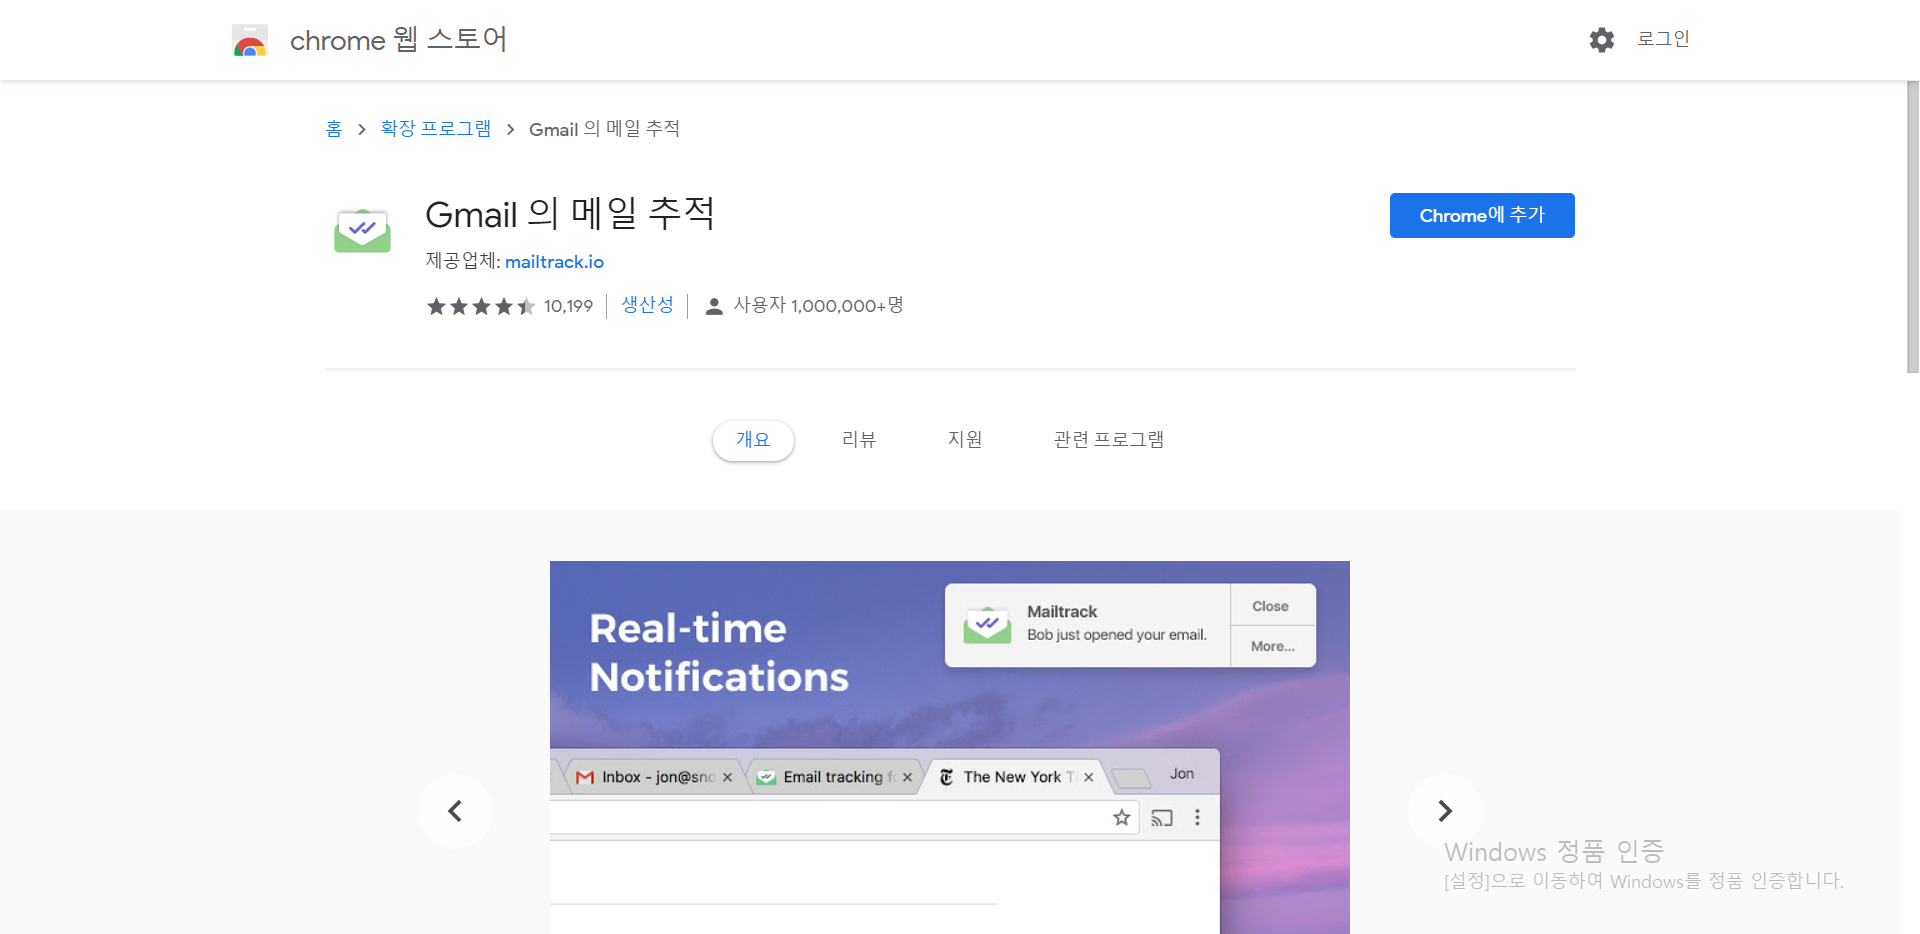This screenshot has height=934, width=1920.
Task: Open the 확장 프로그램 breadcrumb link
Action: (x=435, y=128)
